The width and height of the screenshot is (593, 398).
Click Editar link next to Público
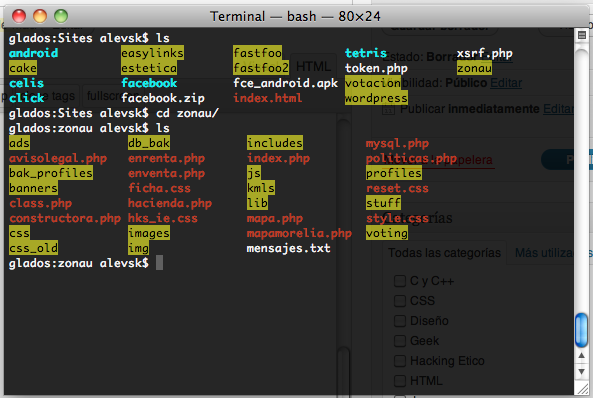(506, 83)
